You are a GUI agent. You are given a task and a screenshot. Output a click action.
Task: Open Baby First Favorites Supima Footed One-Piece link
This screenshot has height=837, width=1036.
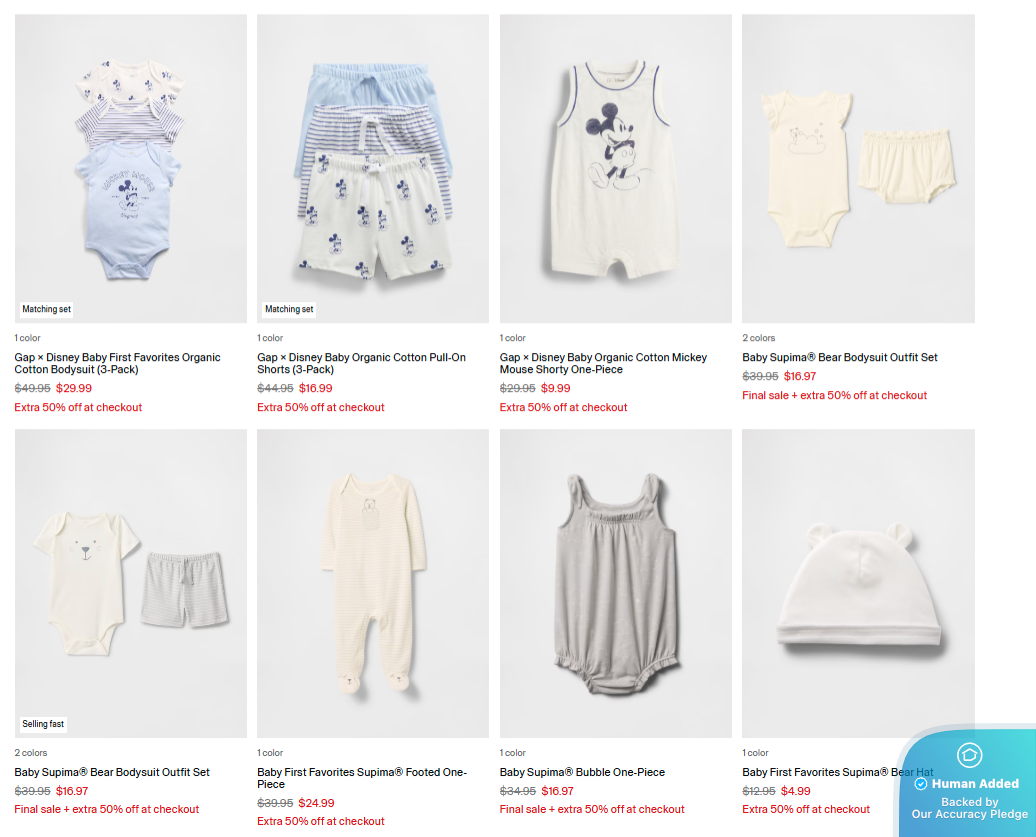click(362, 778)
